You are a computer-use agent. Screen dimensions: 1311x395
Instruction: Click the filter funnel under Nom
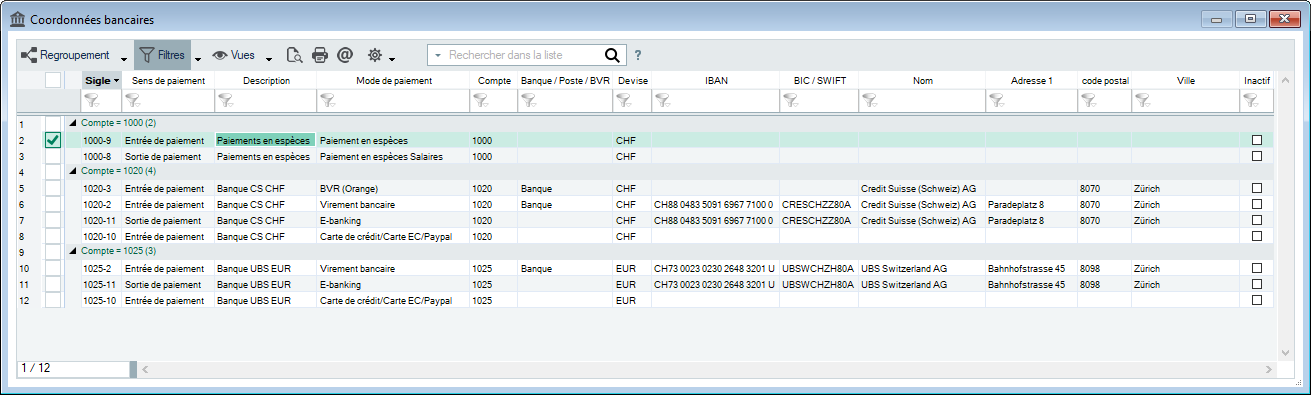pyautogui.click(x=870, y=99)
